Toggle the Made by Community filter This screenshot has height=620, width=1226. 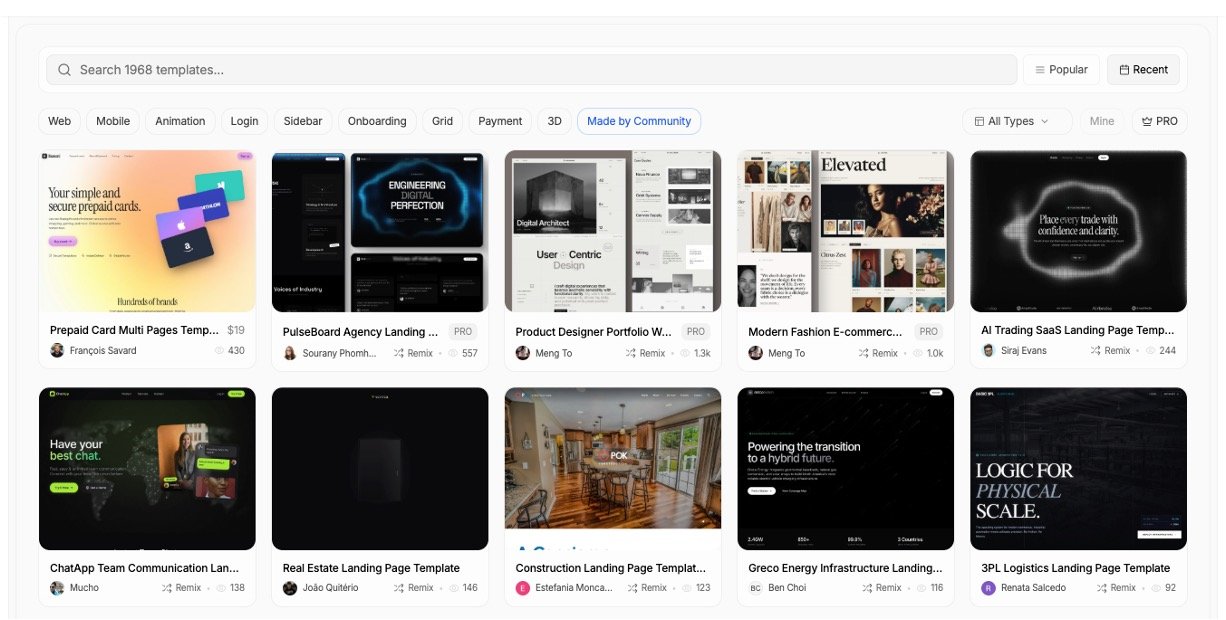click(638, 121)
